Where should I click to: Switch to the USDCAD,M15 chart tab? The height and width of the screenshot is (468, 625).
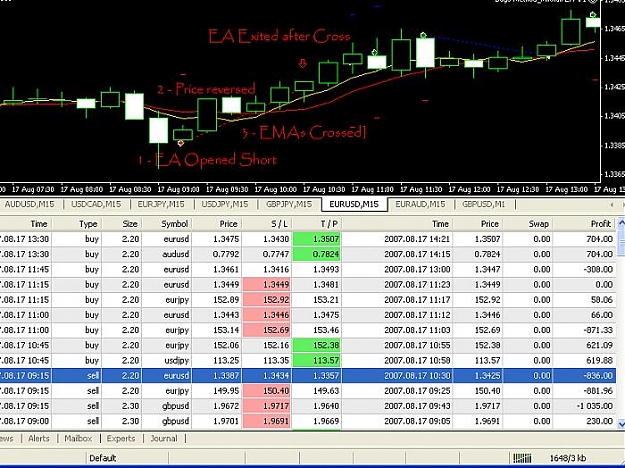point(96,205)
